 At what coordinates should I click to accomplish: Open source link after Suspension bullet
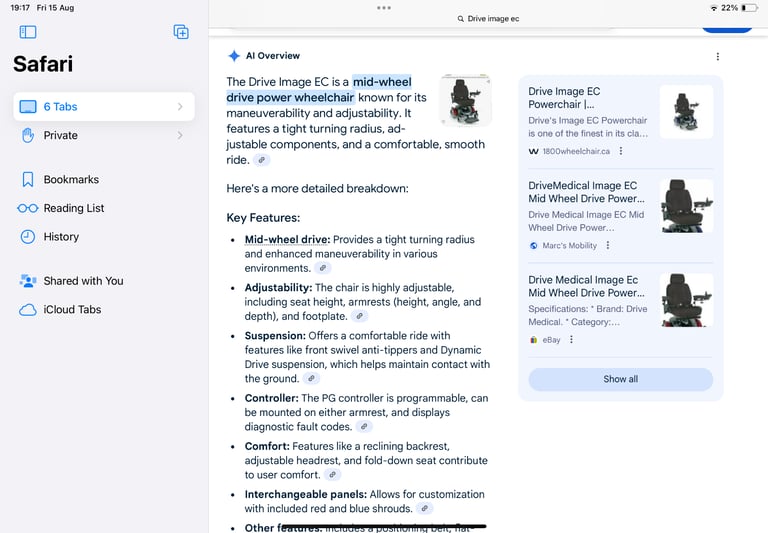[x=311, y=378]
